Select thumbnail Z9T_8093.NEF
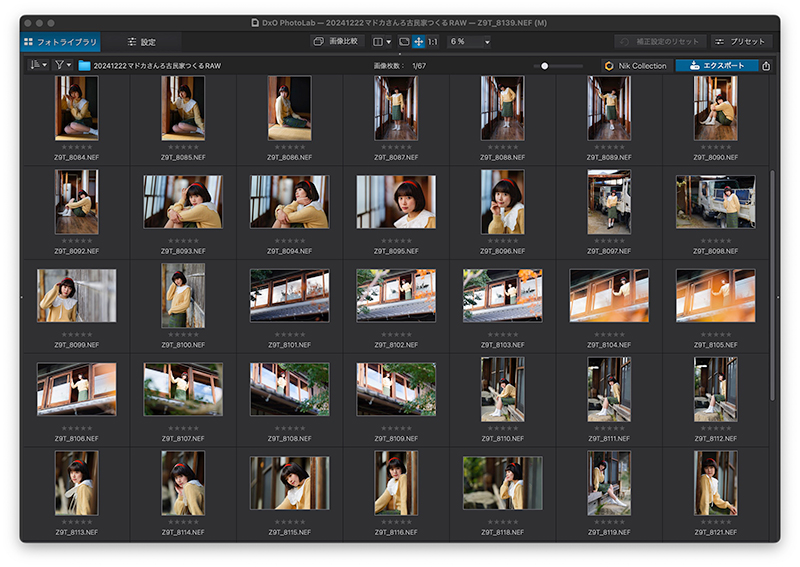Screen dimensions: 800x567 [183, 202]
